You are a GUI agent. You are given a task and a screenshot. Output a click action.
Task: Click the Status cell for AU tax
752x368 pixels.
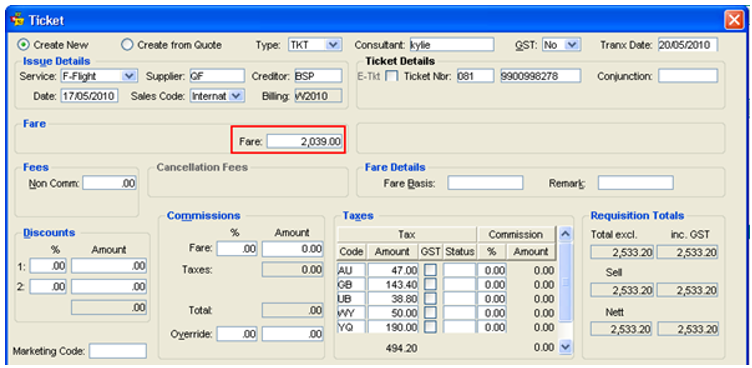click(x=459, y=270)
